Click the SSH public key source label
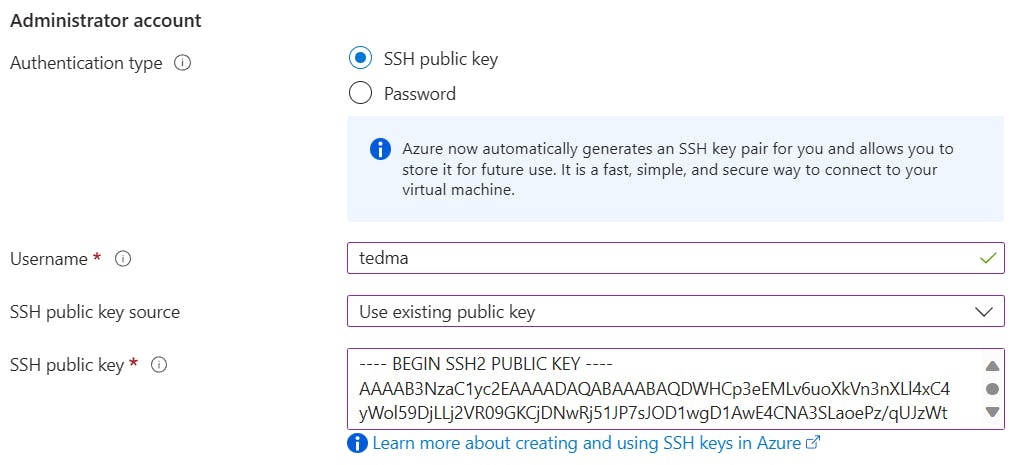The height and width of the screenshot is (465, 1020). click(95, 312)
